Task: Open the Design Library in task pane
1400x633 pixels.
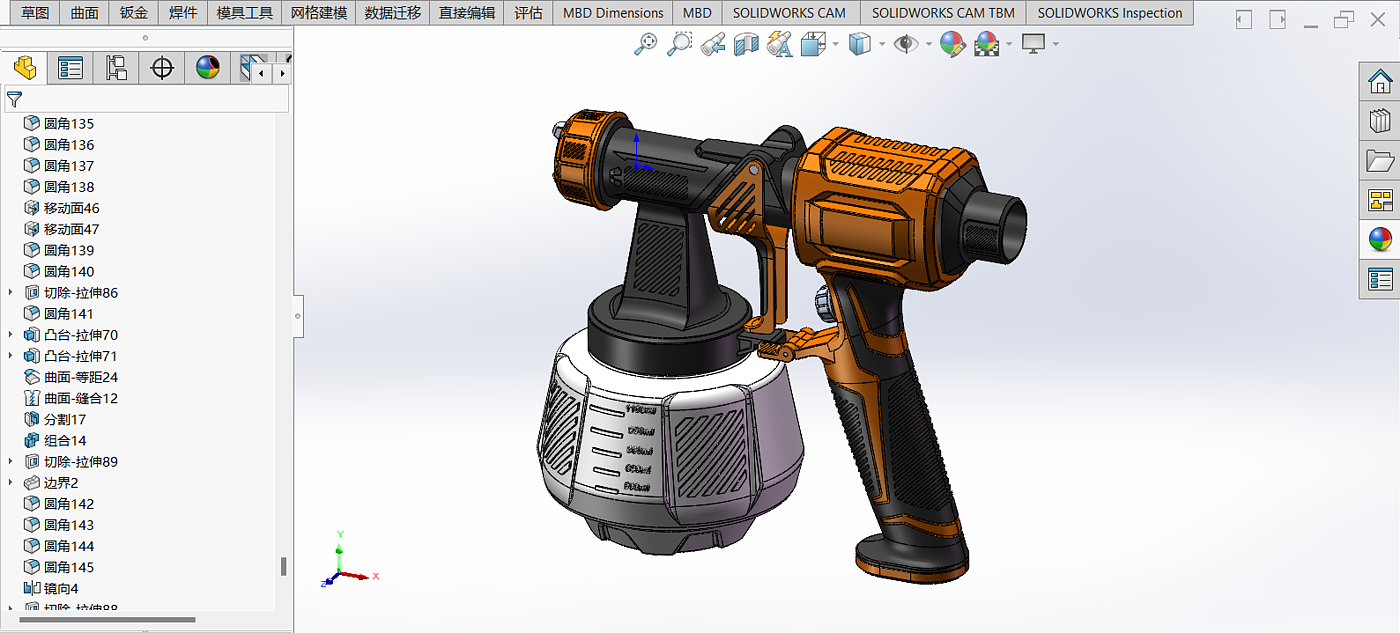Action: click(x=1380, y=121)
